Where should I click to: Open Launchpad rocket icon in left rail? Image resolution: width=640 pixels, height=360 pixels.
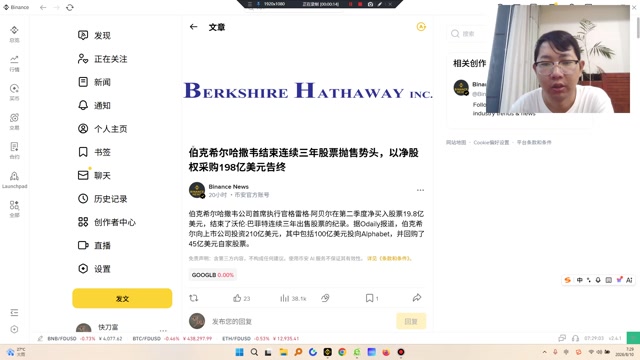click(x=14, y=176)
